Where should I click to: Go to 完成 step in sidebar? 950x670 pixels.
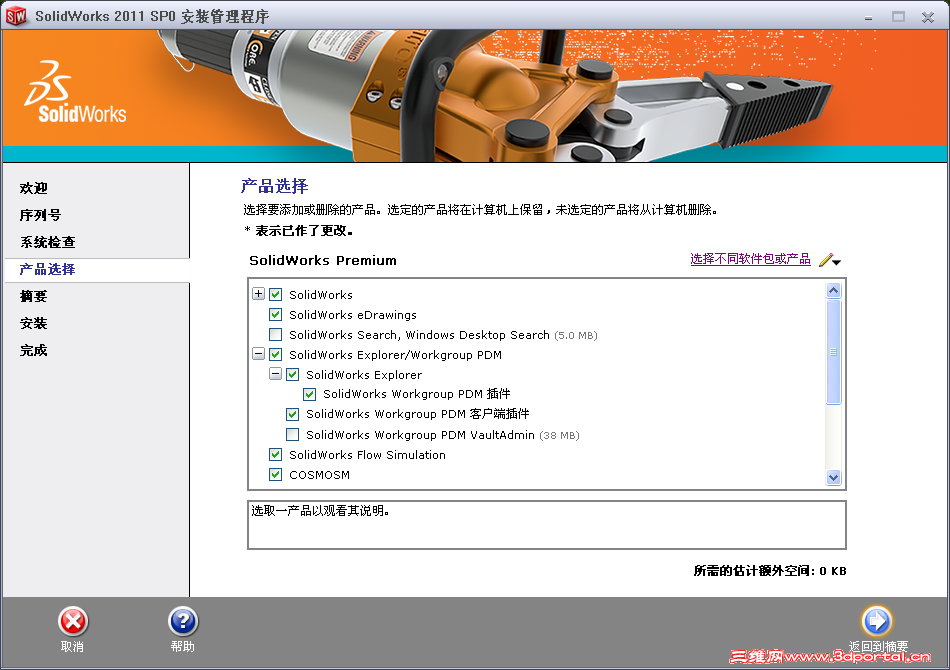pyautogui.click(x=33, y=350)
